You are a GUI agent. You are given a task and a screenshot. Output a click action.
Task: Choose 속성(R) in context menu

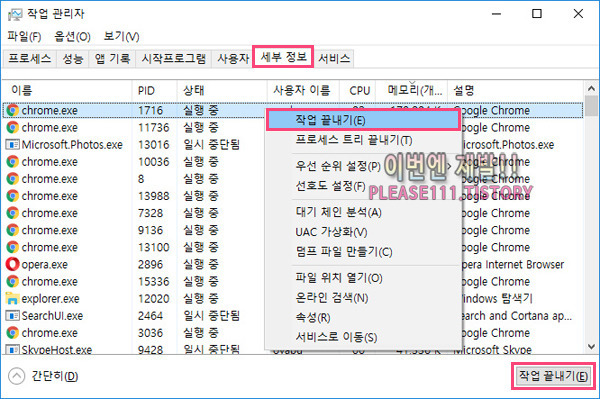coord(363,318)
